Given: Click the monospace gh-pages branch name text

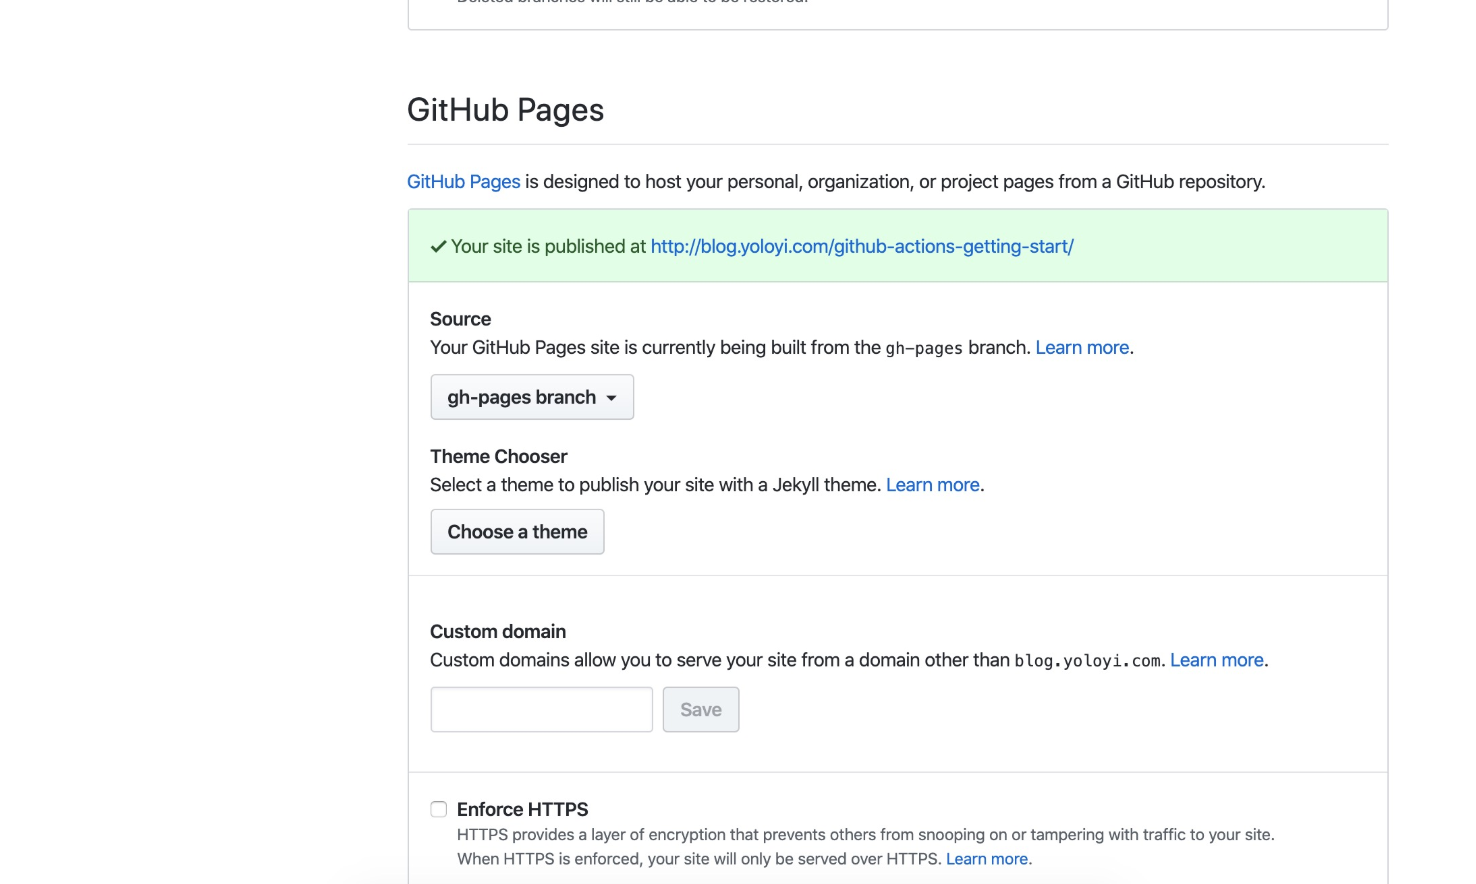Looking at the screenshot, I should click(x=924, y=349).
